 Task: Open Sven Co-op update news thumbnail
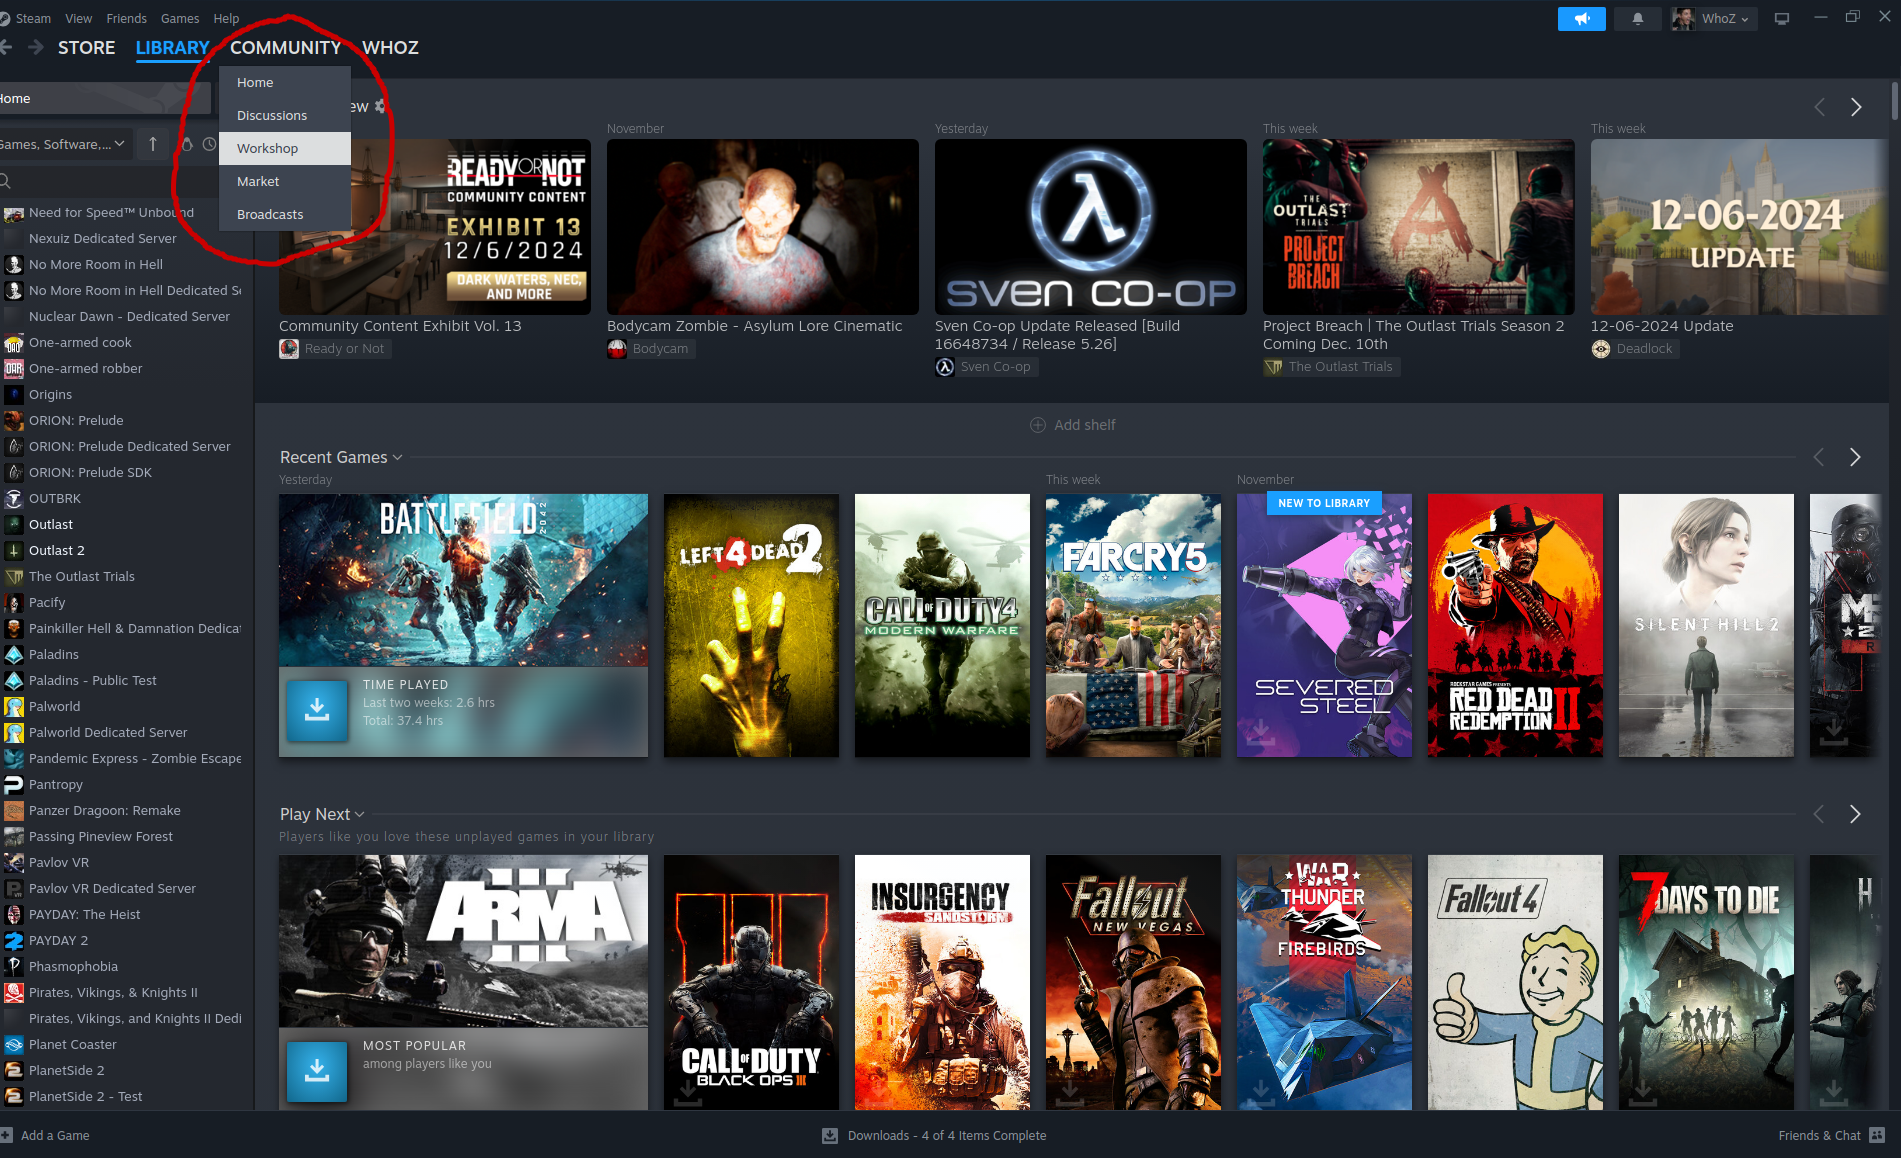[x=1090, y=227]
